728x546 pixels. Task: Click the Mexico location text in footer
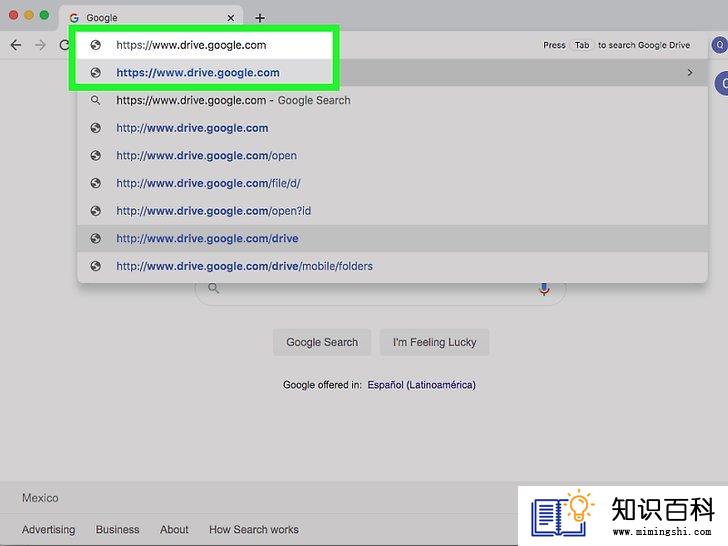[x=40, y=498]
